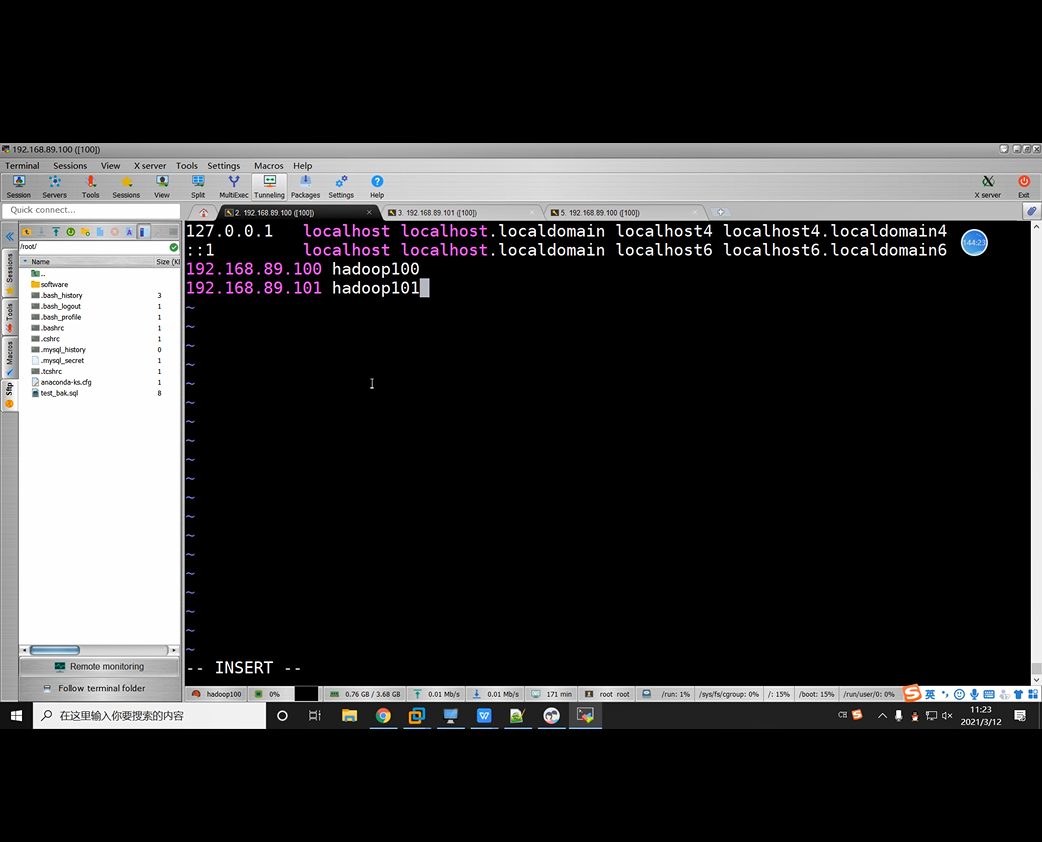Image resolution: width=1042 pixels, height=842 pixels.
Task: Switch to tab 5. 192.168.89.100
Action: 625,213
